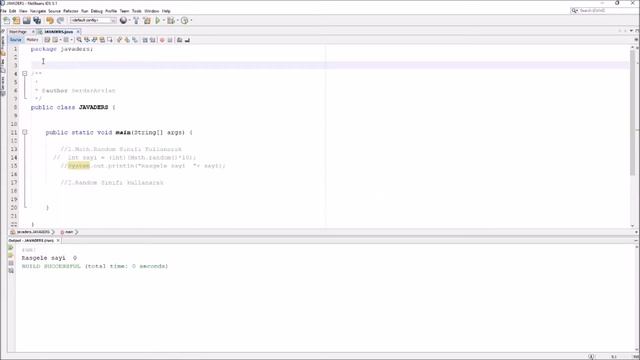Viewport: 640px width, 360px height.
Task: Click the Re-run icon in Output panel
Action: [11, 247]
